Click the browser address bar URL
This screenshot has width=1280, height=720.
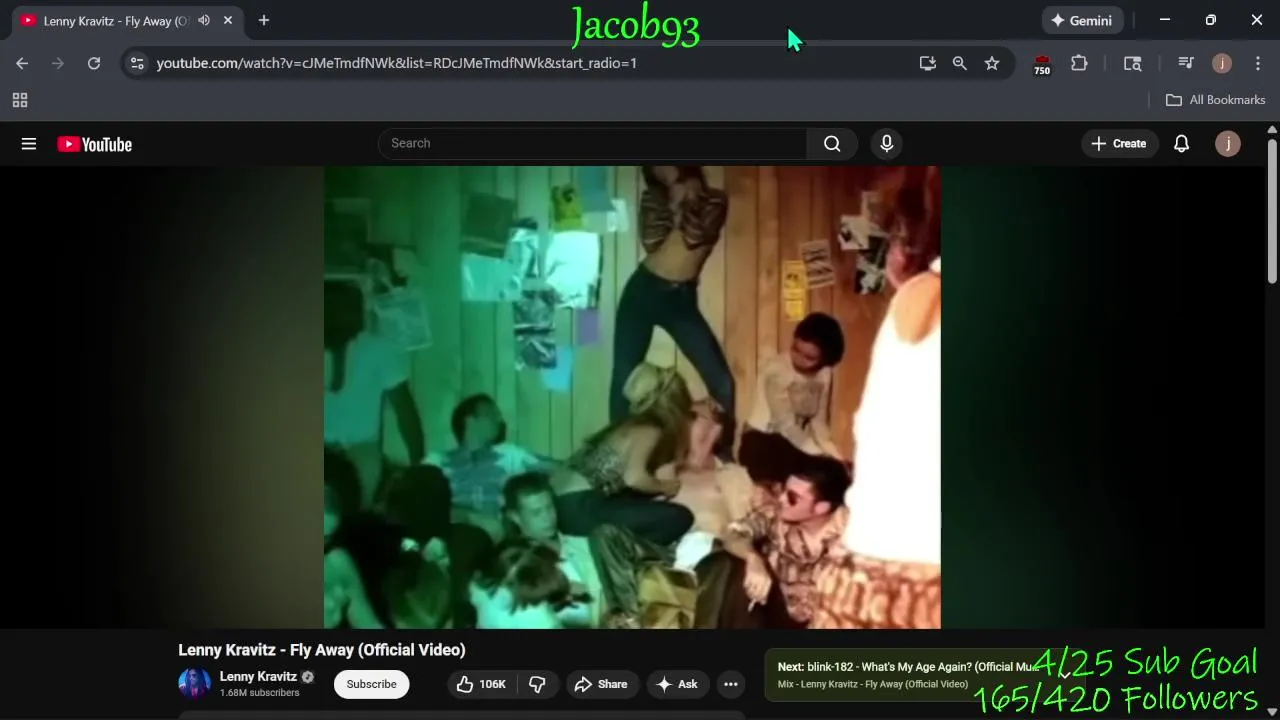(397, 63)
